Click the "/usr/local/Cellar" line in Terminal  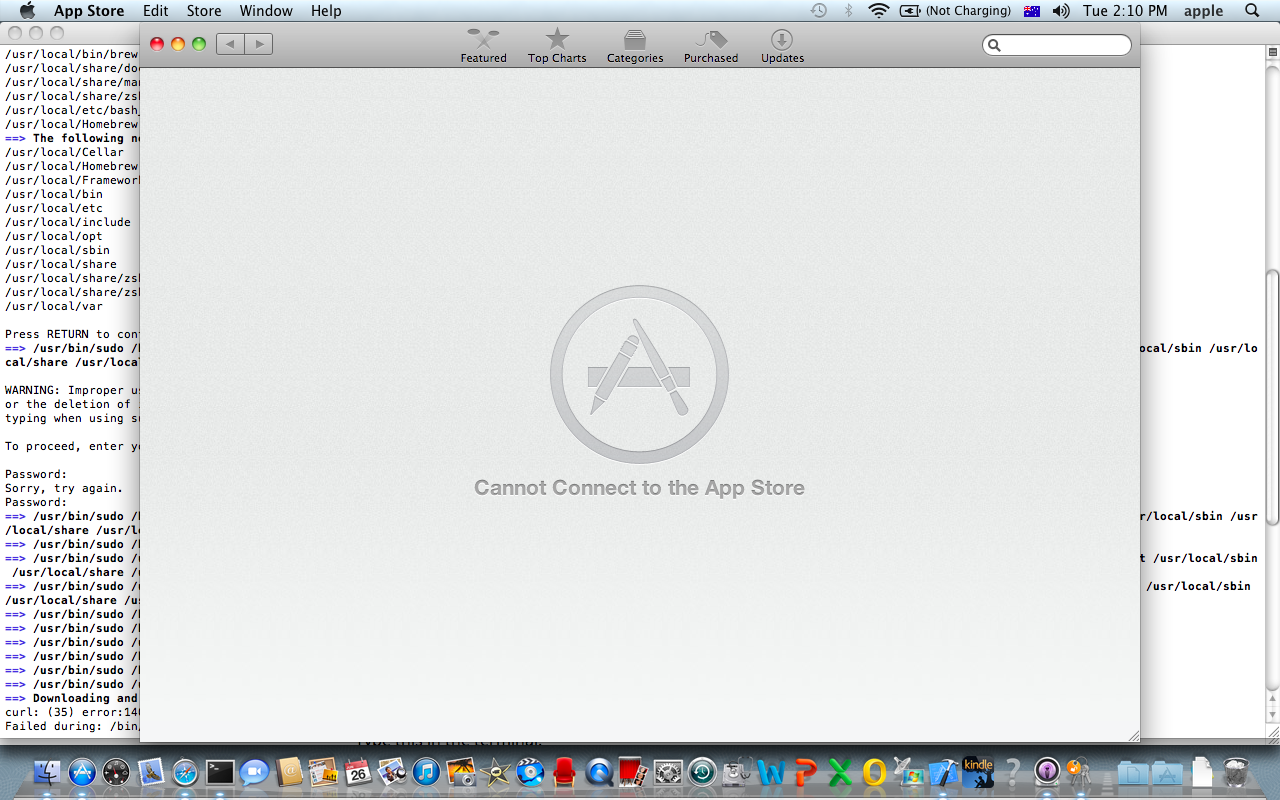[64, 152]
